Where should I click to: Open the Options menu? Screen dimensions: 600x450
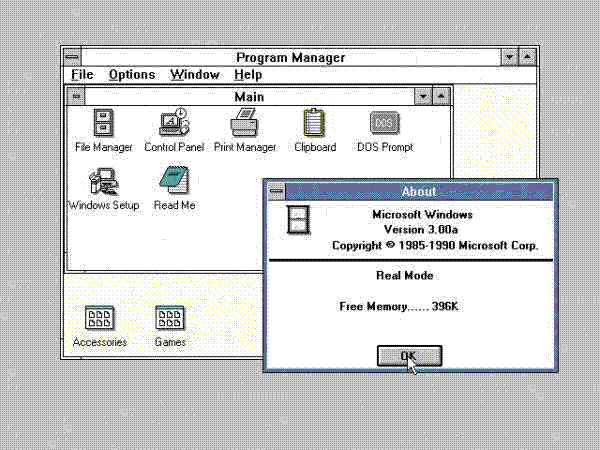[132, 75]
